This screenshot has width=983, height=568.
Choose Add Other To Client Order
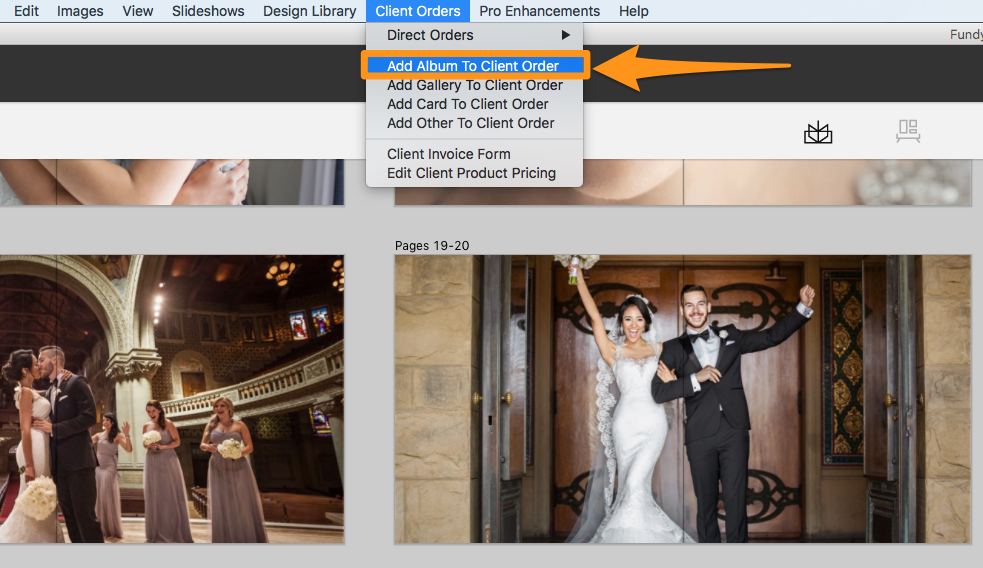[474, 123]
